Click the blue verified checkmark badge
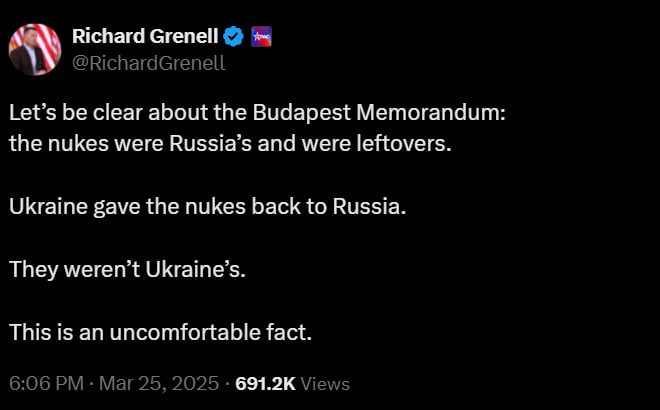The width and height of the screenshot is (660, 410). tap(233, 38)
